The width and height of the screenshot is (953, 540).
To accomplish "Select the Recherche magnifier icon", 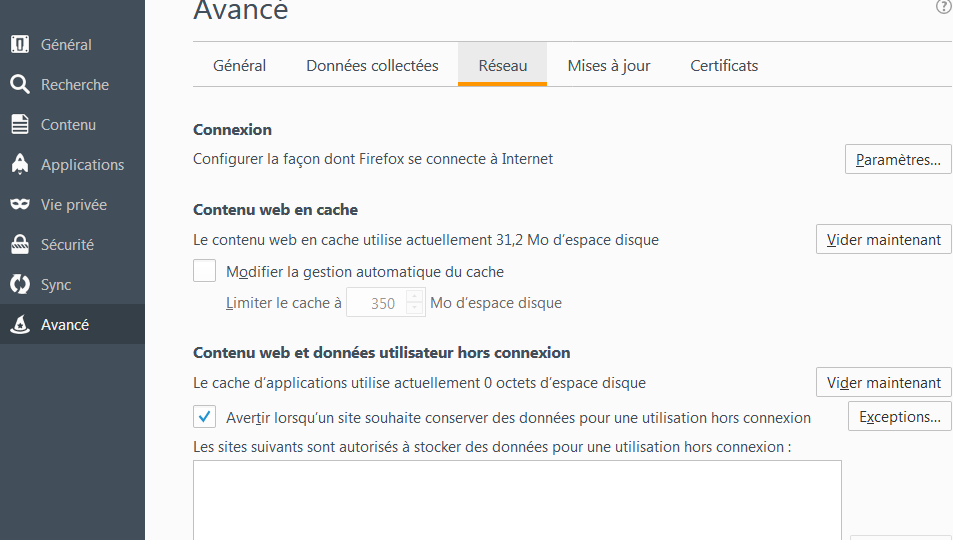I will [x=20, y=85].
